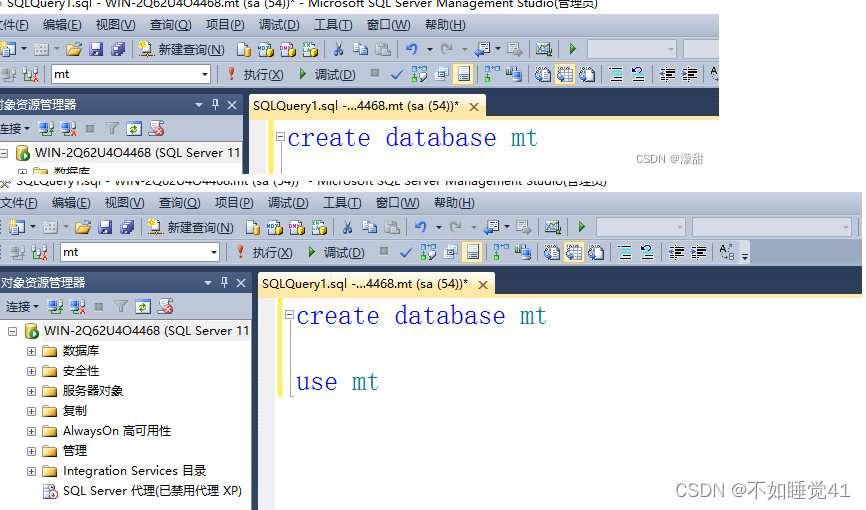The width and height of the screenshot is (866, 510).
Task: Open the mt database dropdown in upper window
Action: pos(204,75)
